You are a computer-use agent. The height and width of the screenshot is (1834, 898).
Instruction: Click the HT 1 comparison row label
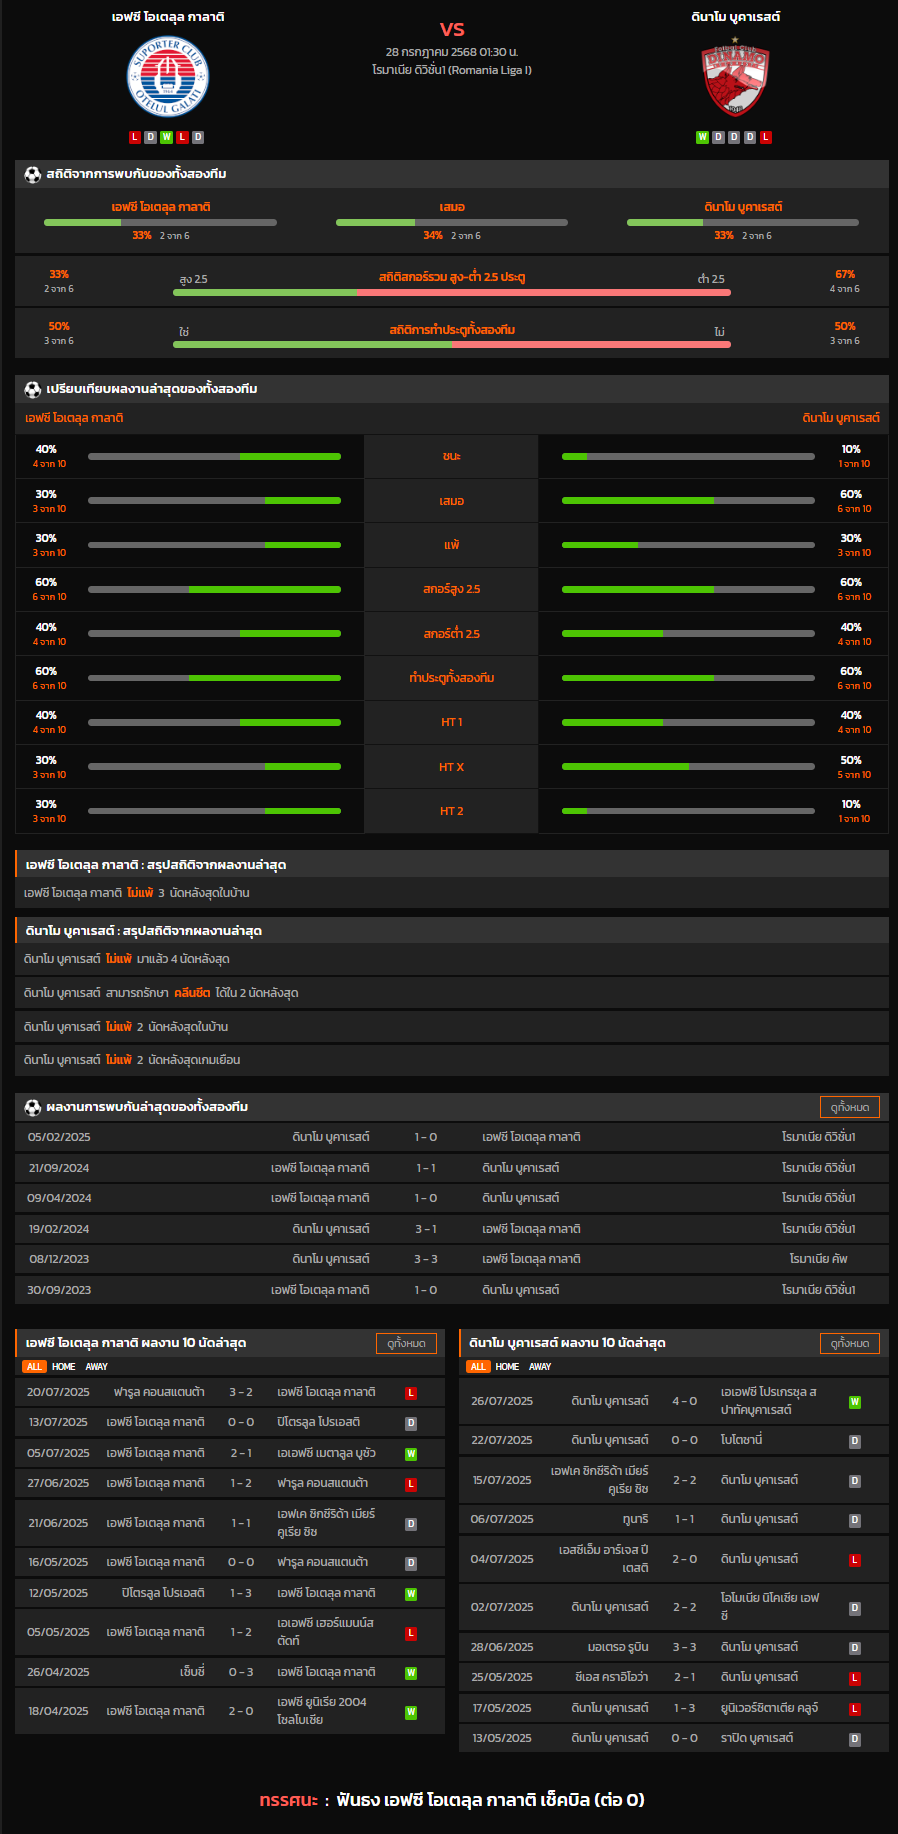[x=451, y=722]
